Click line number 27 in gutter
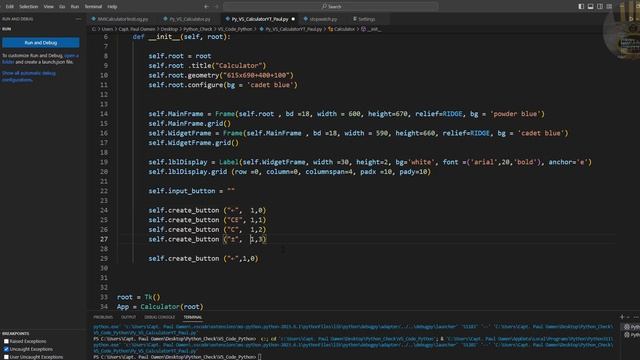 (x=104, y=239)
